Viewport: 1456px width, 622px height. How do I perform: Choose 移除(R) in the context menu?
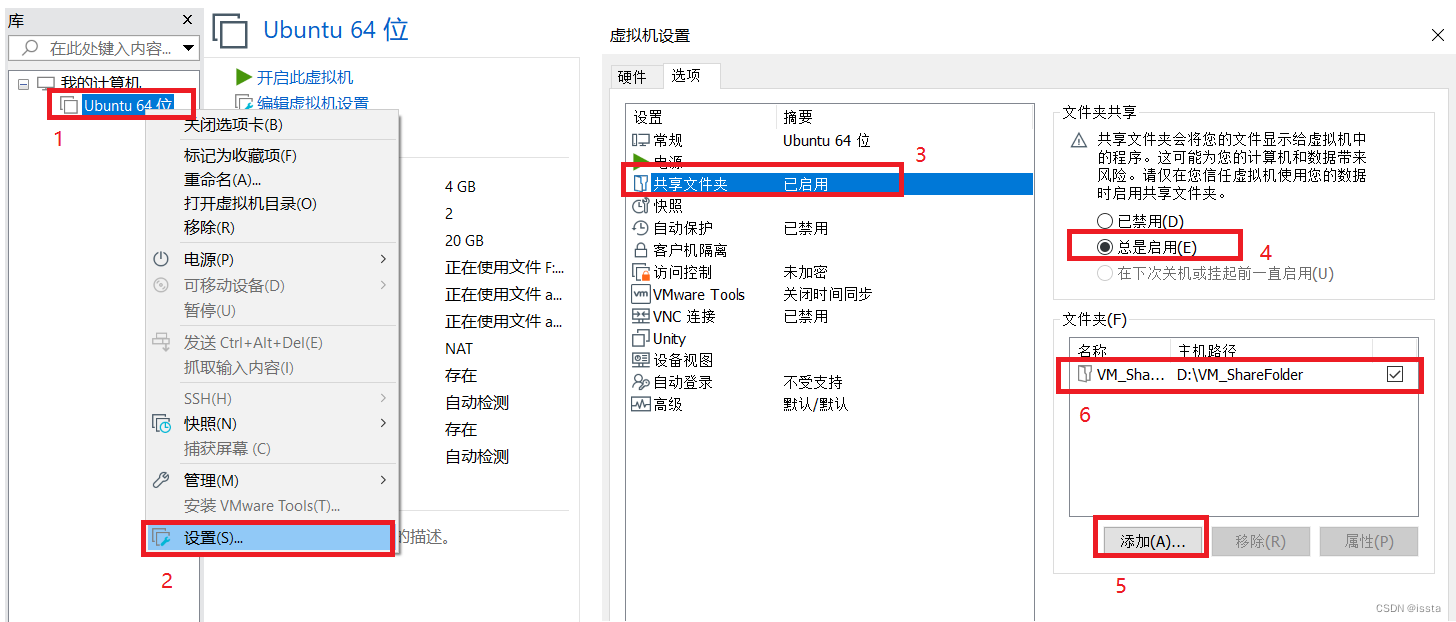pyautogui.click(x=209, y=228)
